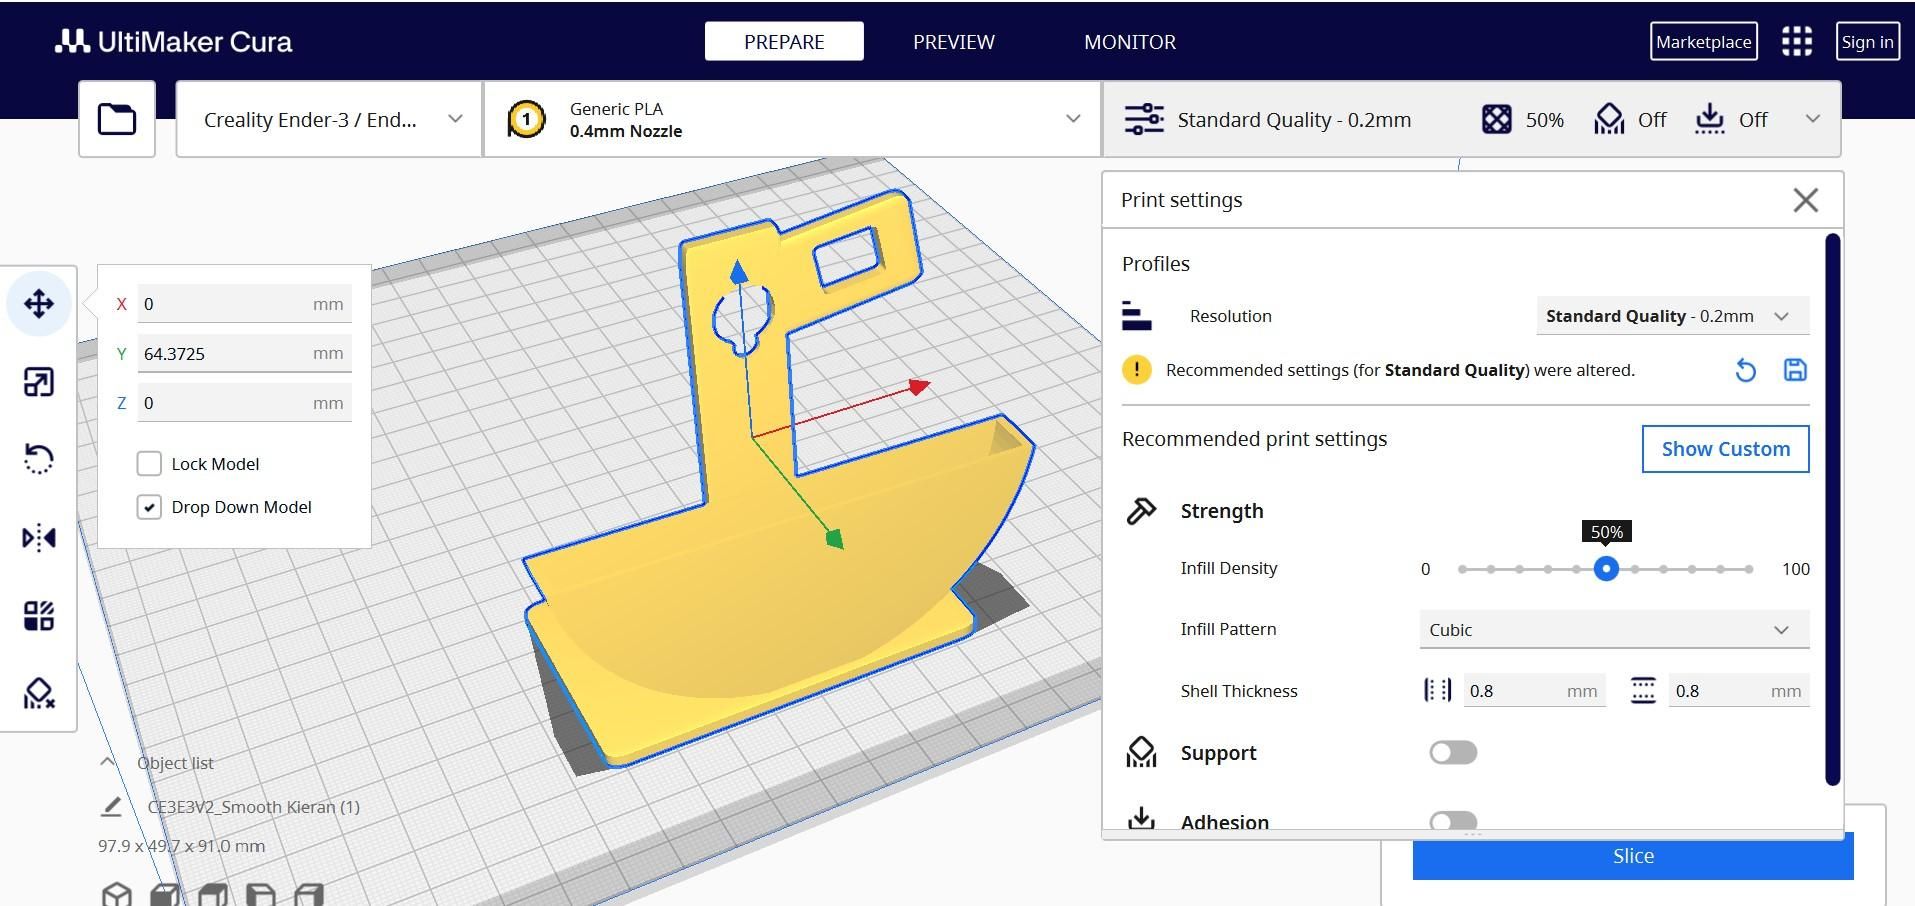Screen dimensions: 1915x906
Task: Open the Marketplace
Action: [x=1703, y=41]
